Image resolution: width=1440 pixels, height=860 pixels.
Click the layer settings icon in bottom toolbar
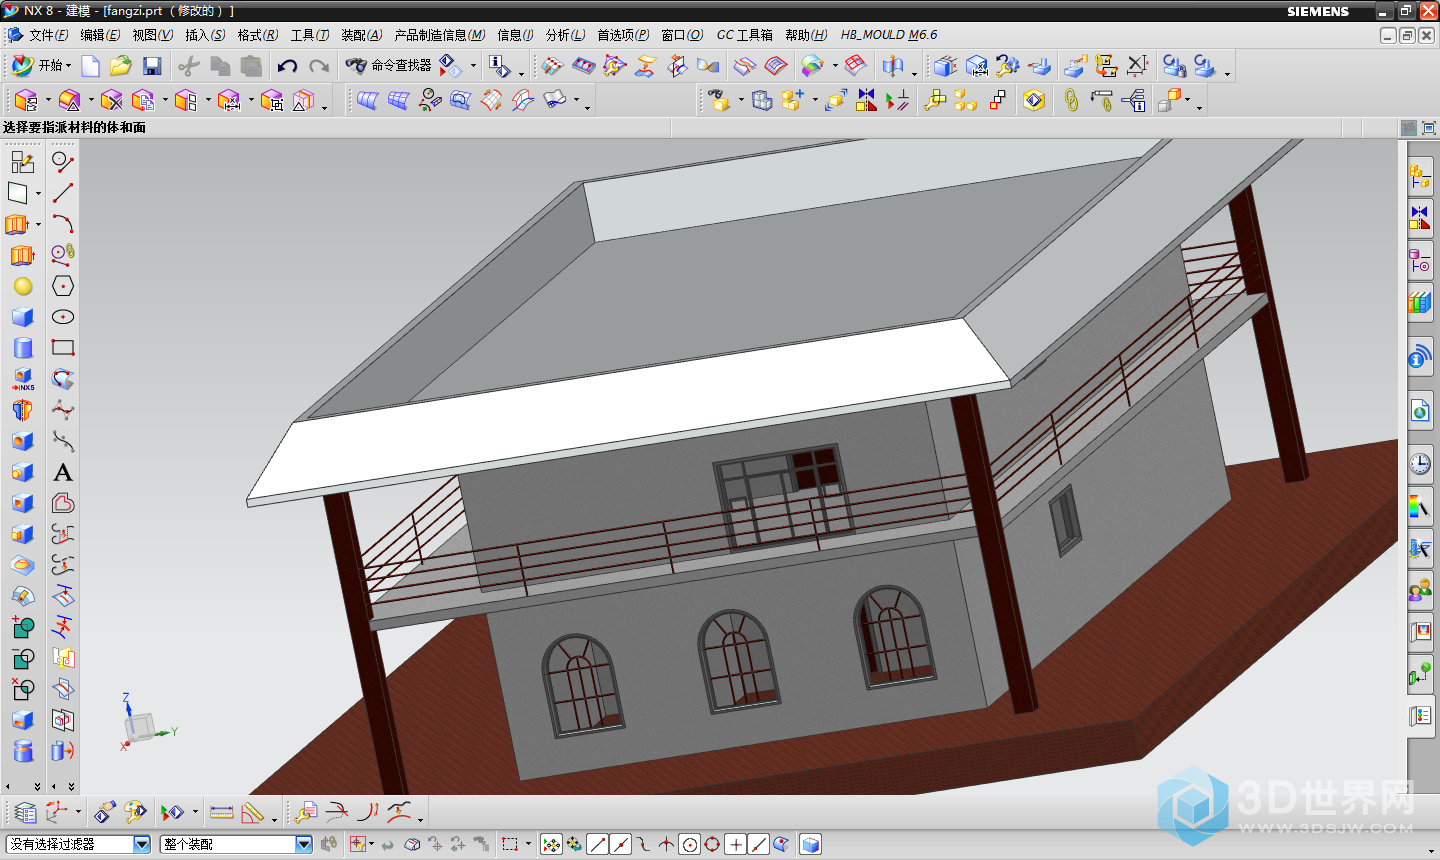[x=26, y=812]
